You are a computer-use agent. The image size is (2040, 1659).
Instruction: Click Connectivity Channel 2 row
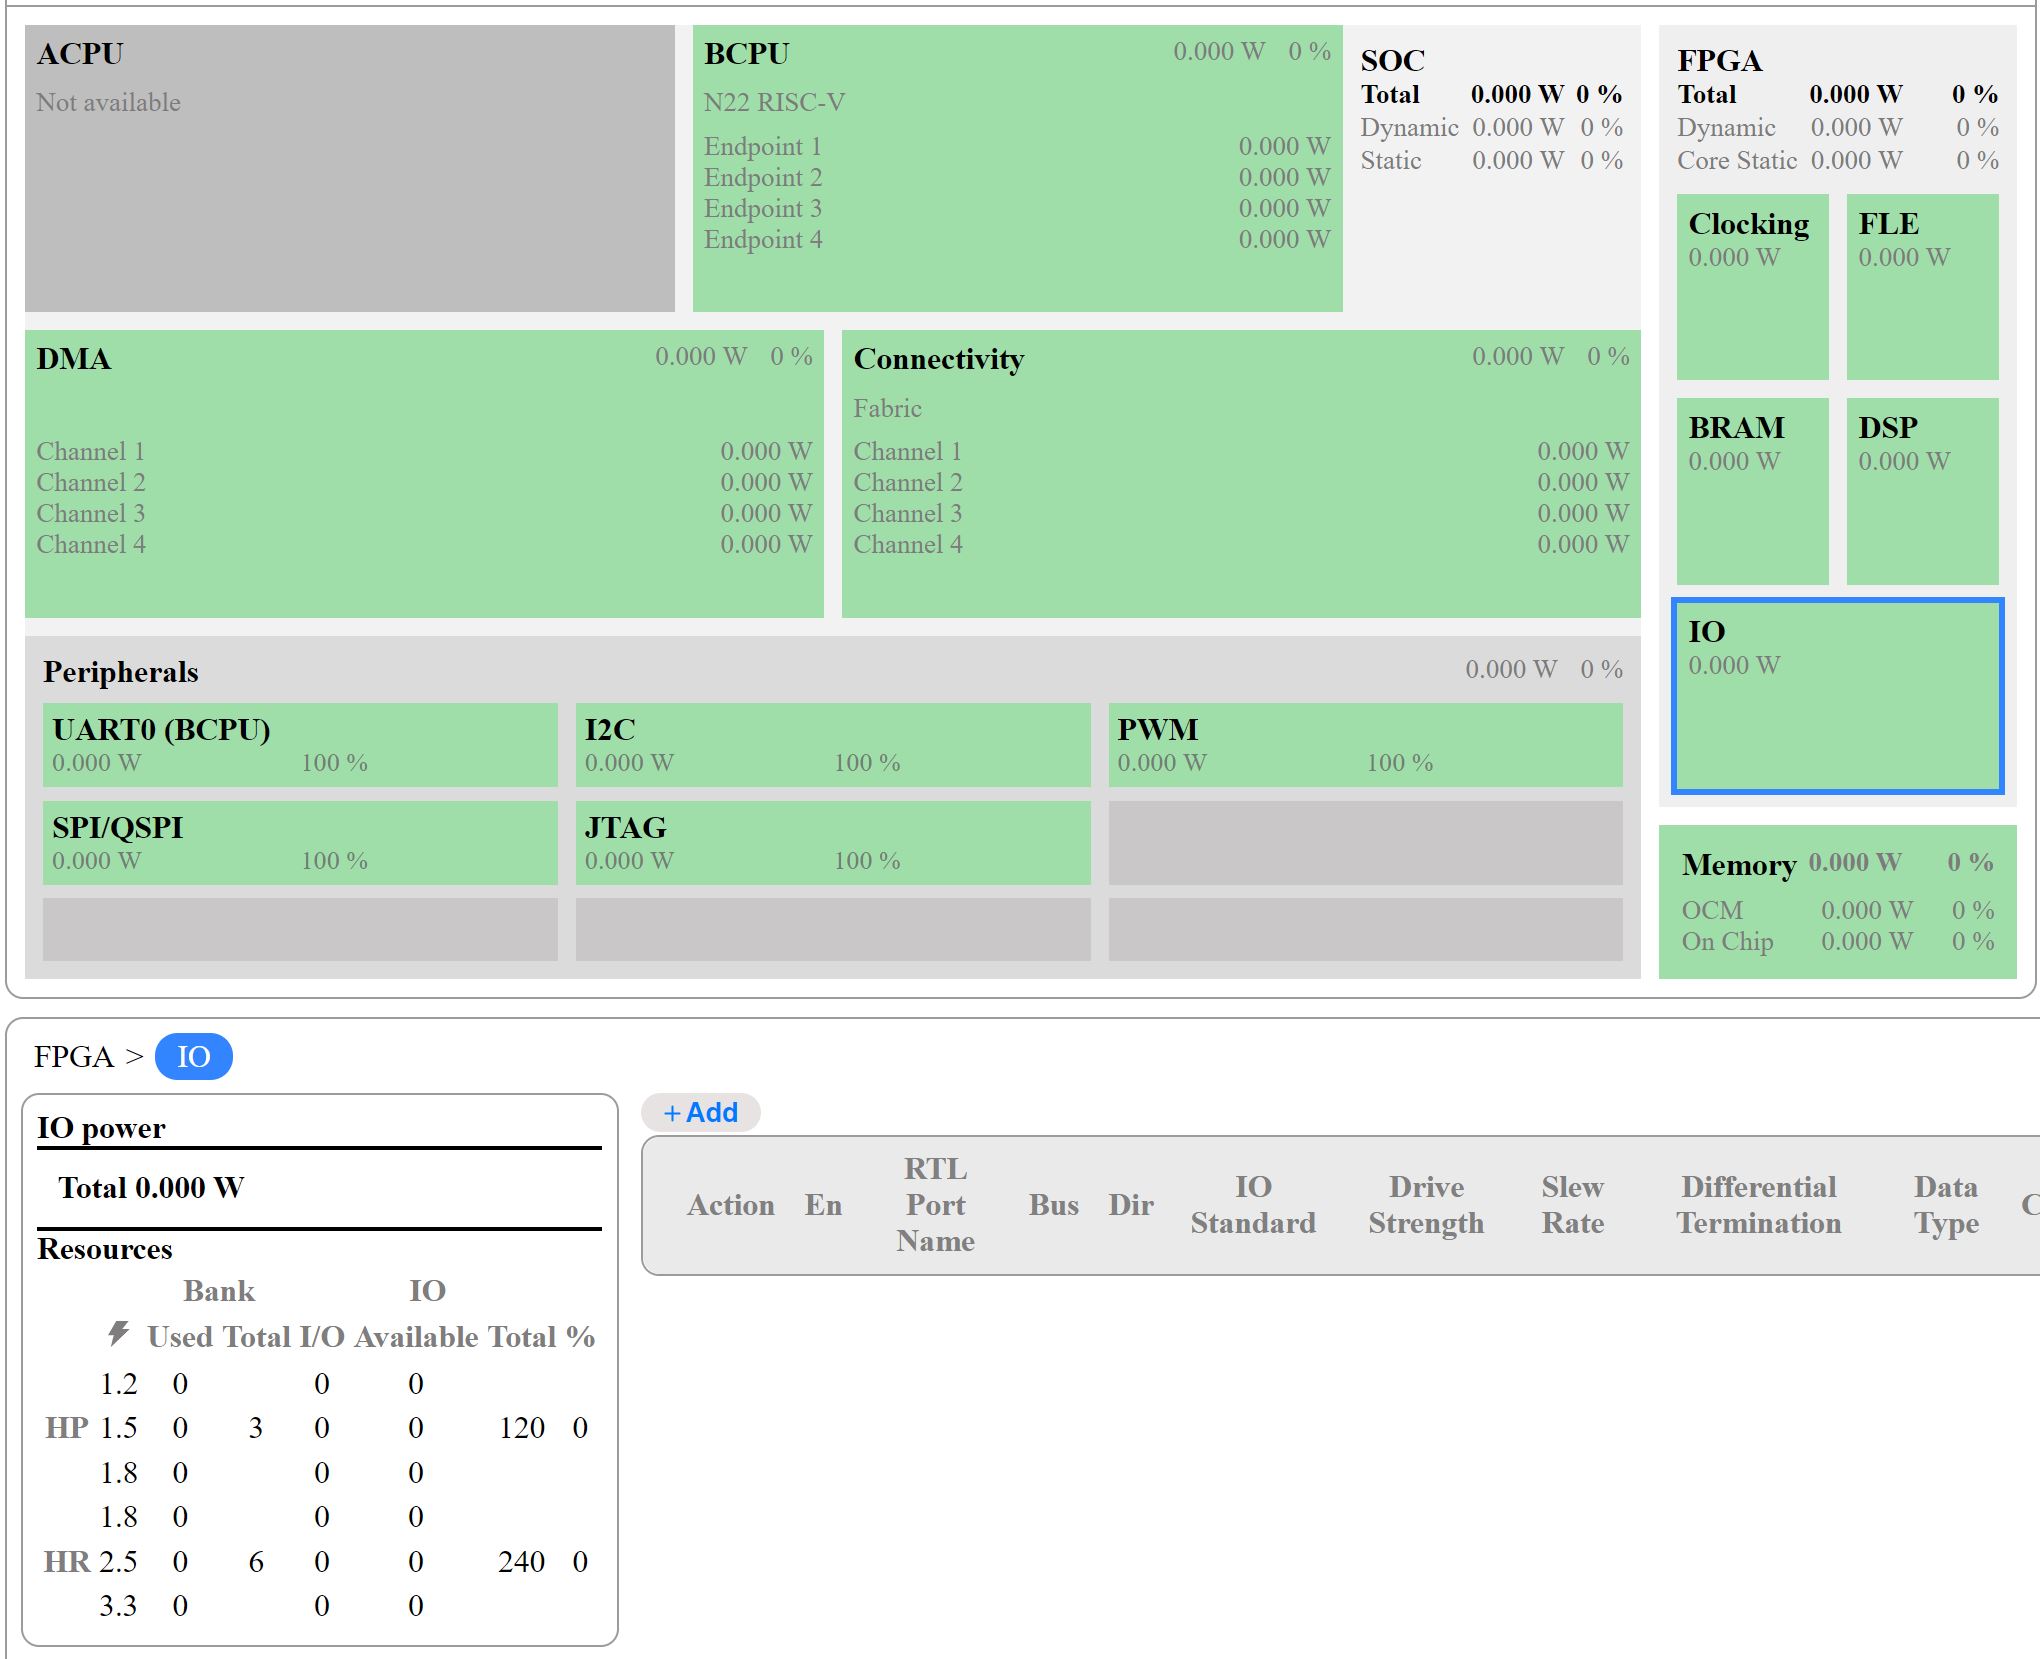[x=1241, y=482]
